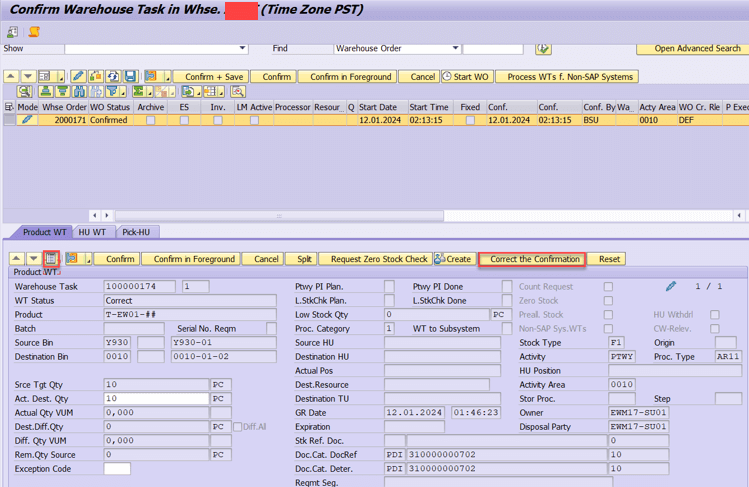
Task: Click the pencil change-mode icon in toolbar
Action: pyautogui.click(x=78, y=77)
